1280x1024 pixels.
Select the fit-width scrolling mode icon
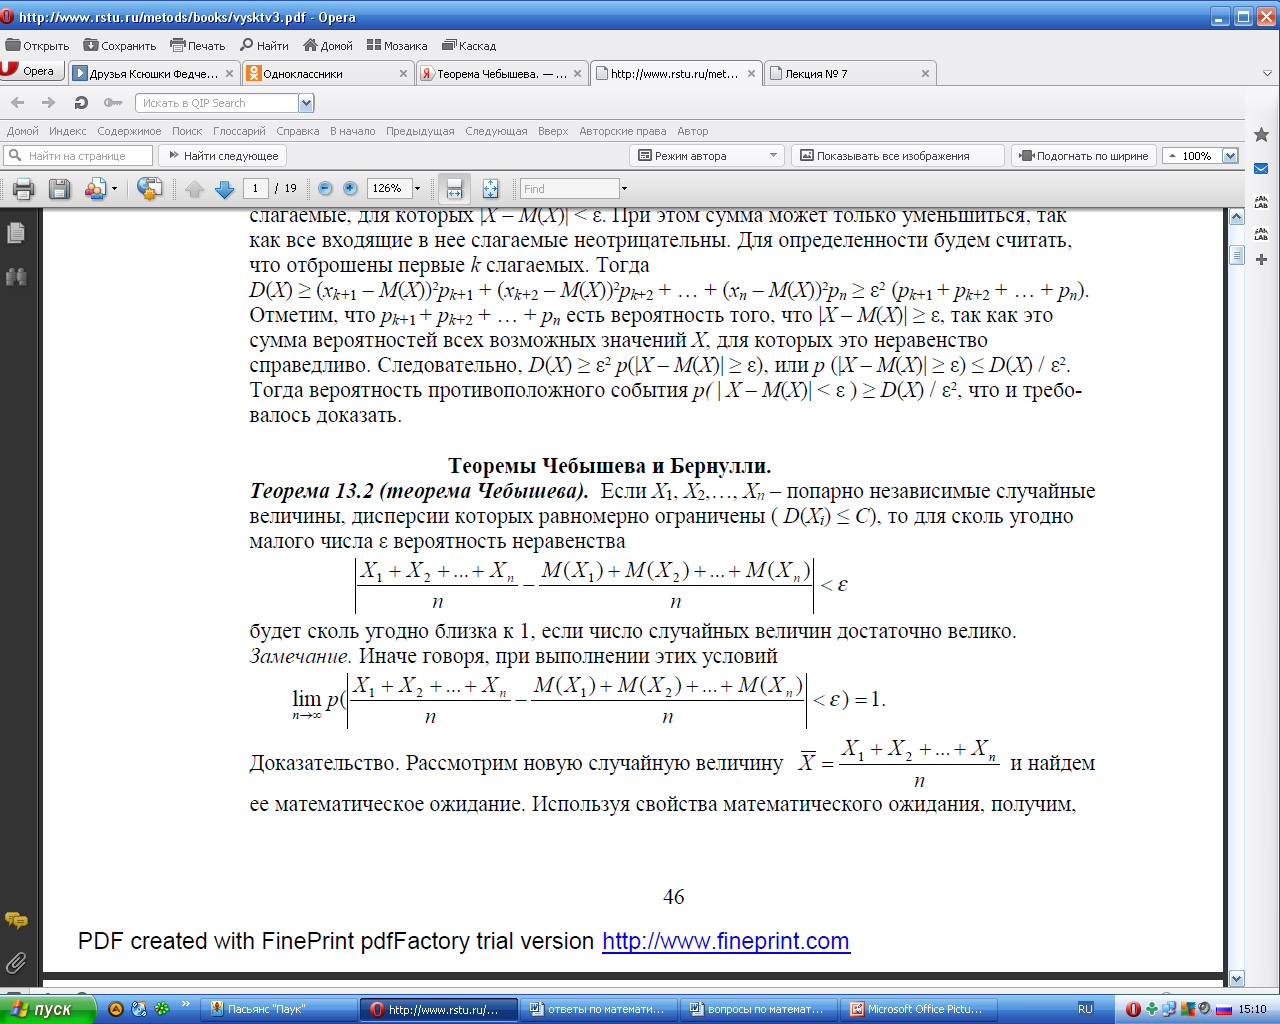tap(454, 188)
